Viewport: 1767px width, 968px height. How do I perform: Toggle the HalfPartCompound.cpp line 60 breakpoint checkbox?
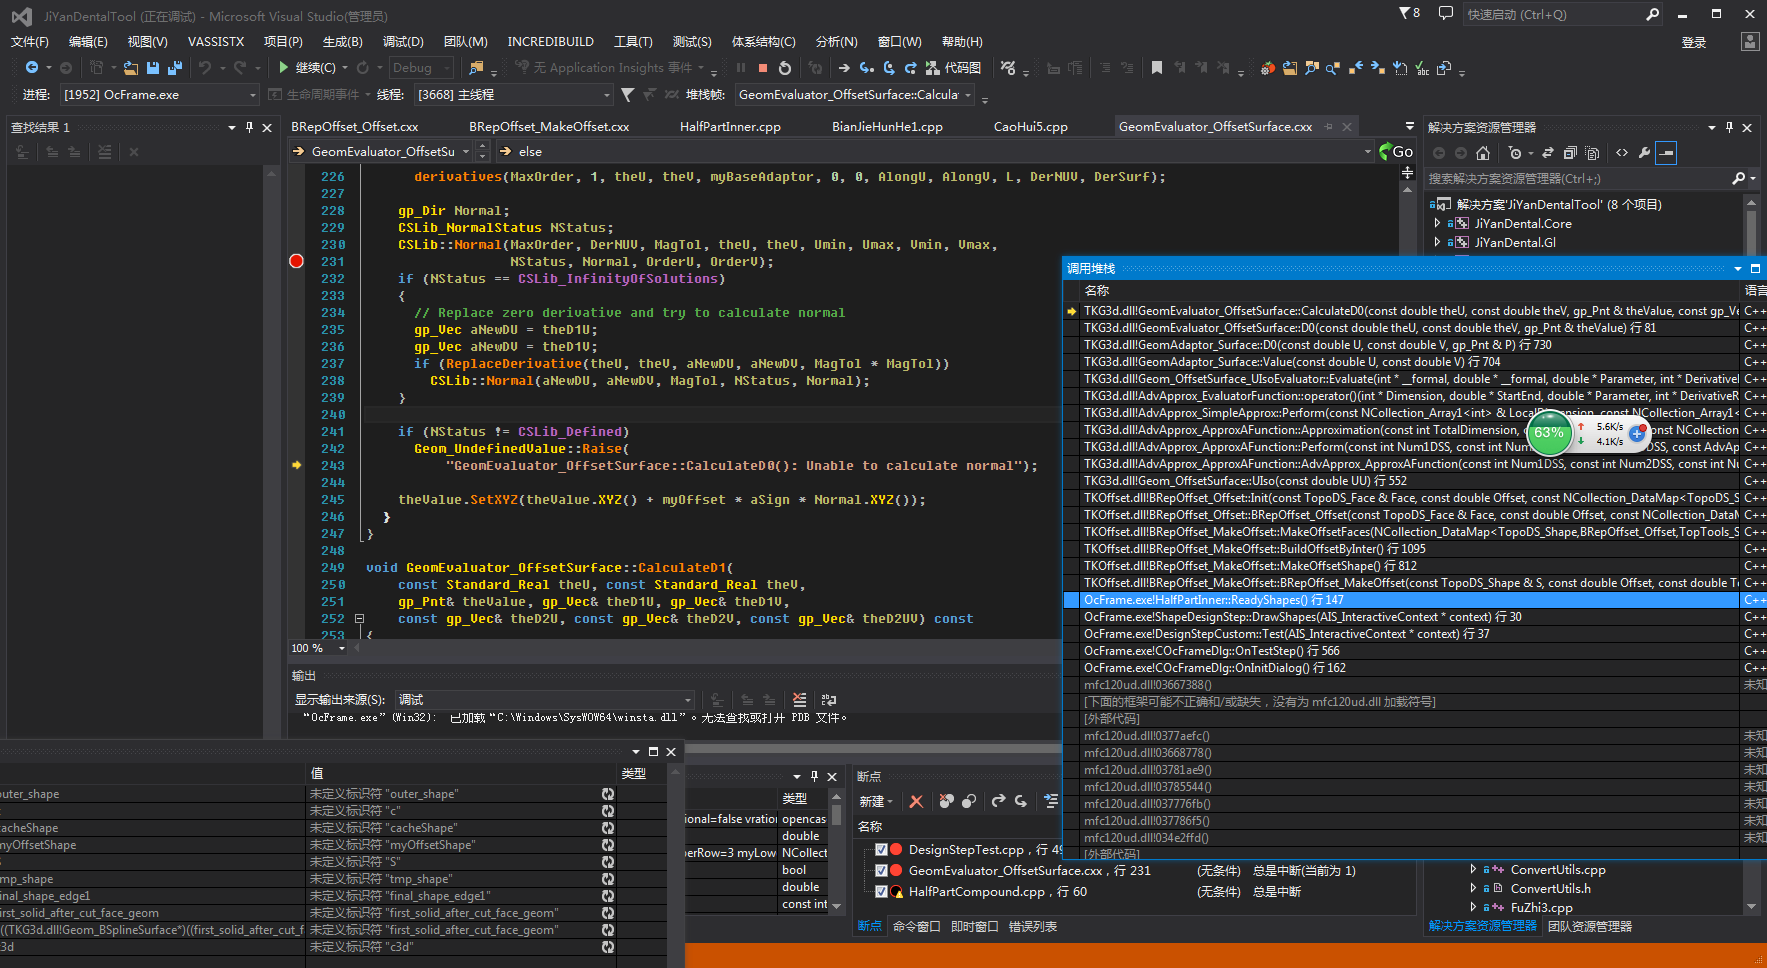click(x=881, y=892)
